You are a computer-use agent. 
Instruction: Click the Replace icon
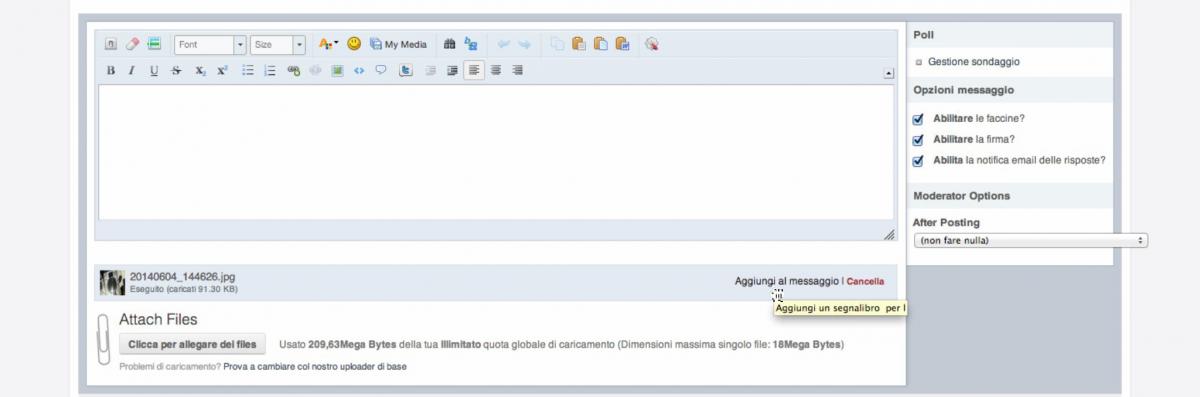pos(471,44)
